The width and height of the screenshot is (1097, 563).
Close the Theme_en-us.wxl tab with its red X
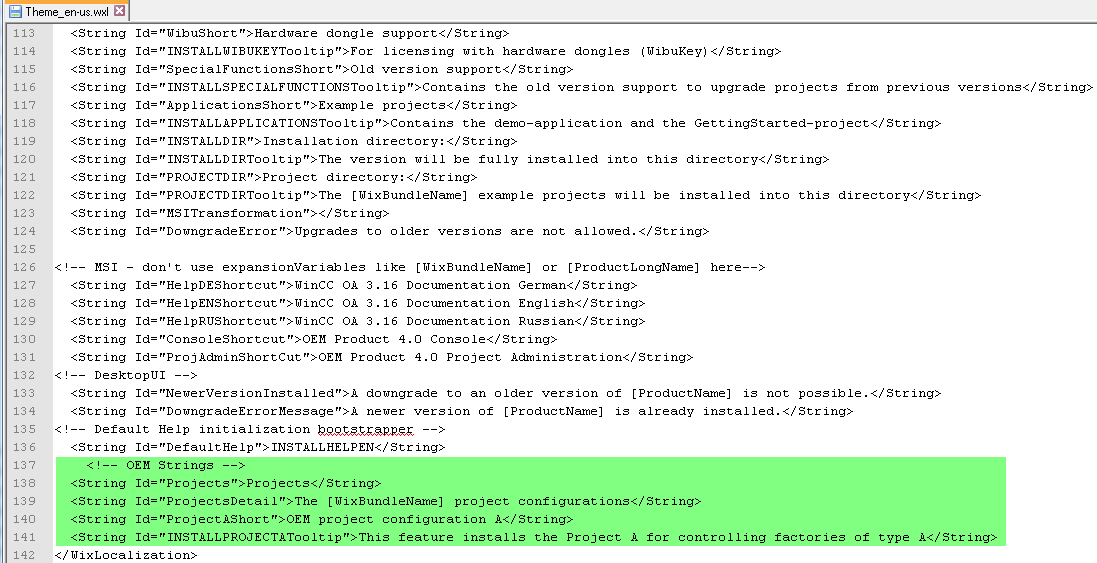[120, 10]
